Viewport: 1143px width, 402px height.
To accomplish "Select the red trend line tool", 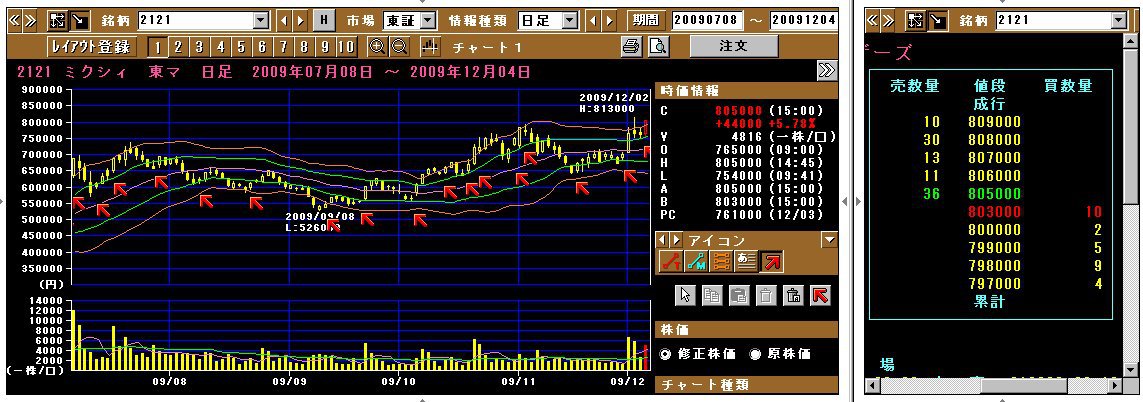I will 671,260.
